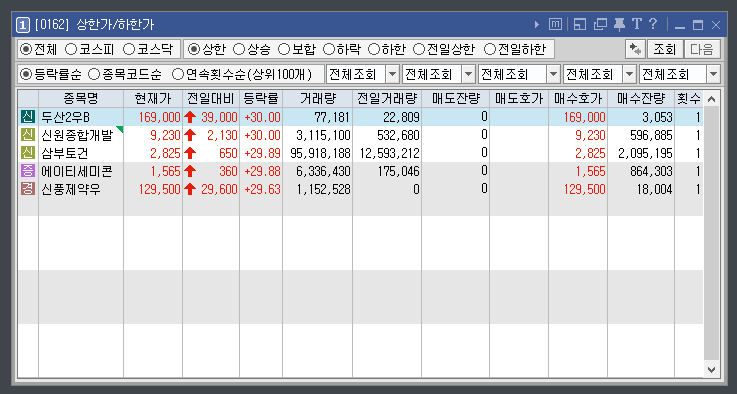Click the 매수잔량 column header
737x394 pixels.
[x=641, y=99]
